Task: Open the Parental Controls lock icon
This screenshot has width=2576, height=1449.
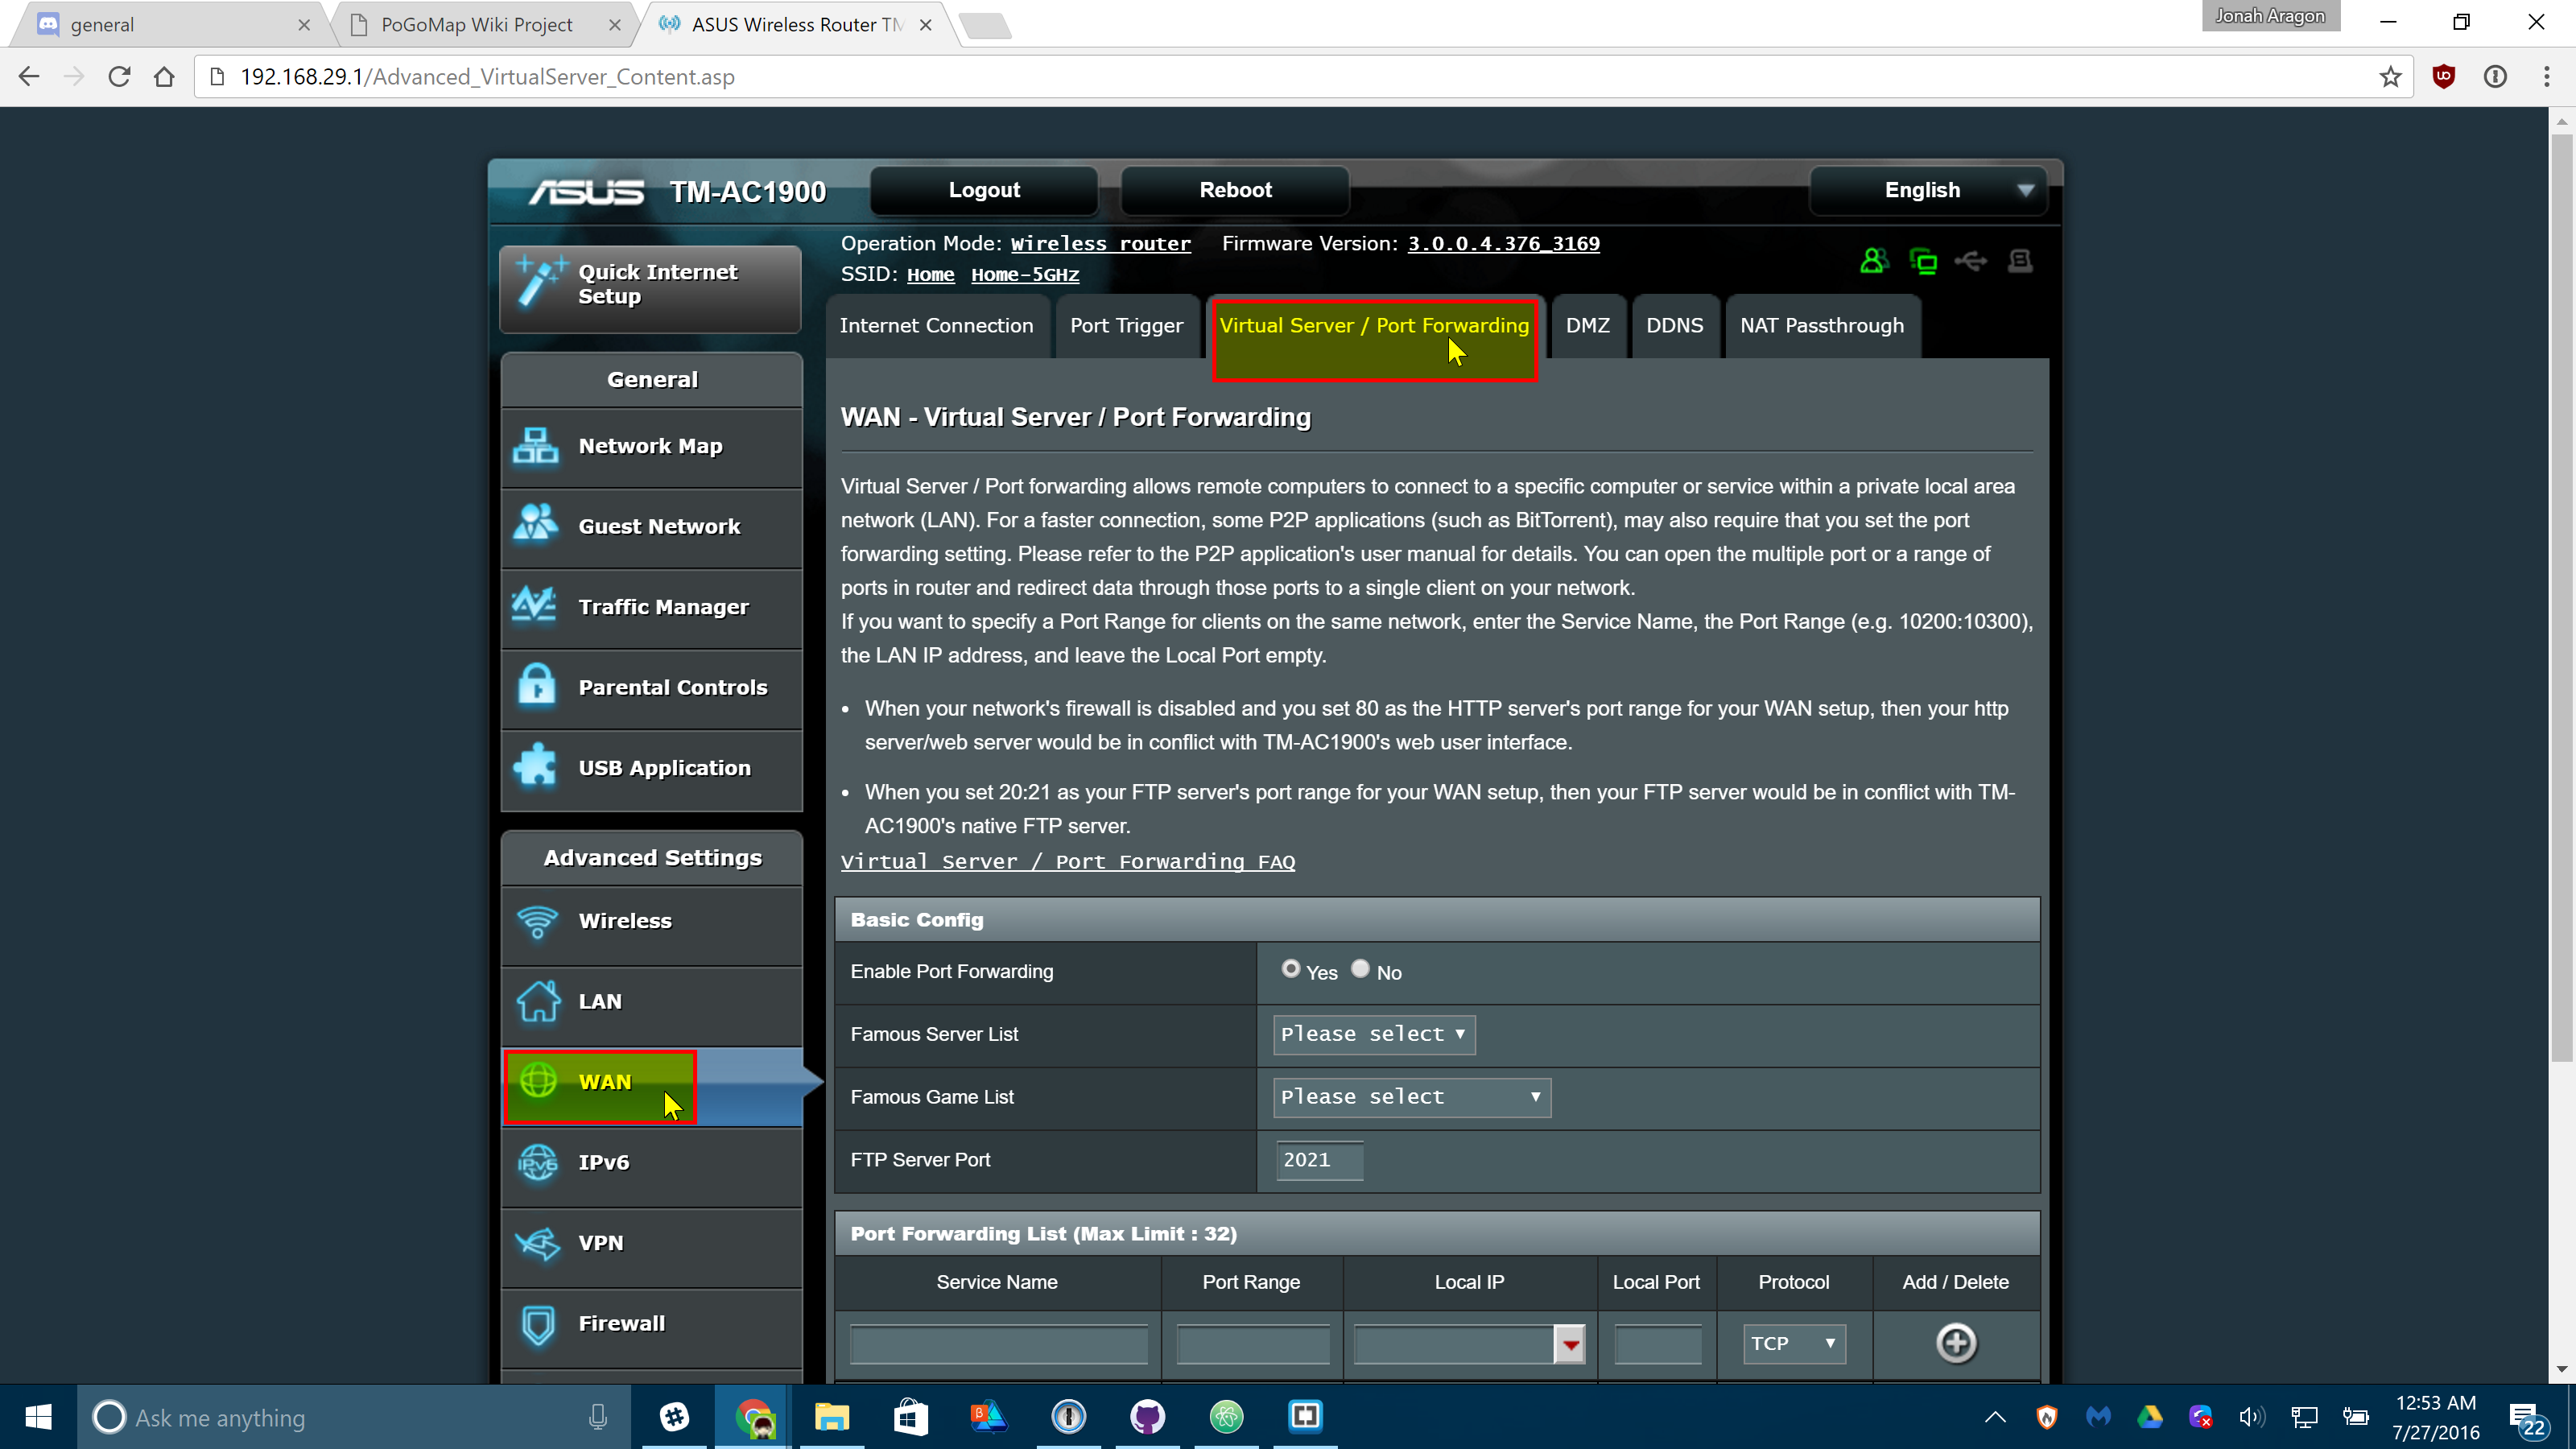Action: tap(537, 687)
